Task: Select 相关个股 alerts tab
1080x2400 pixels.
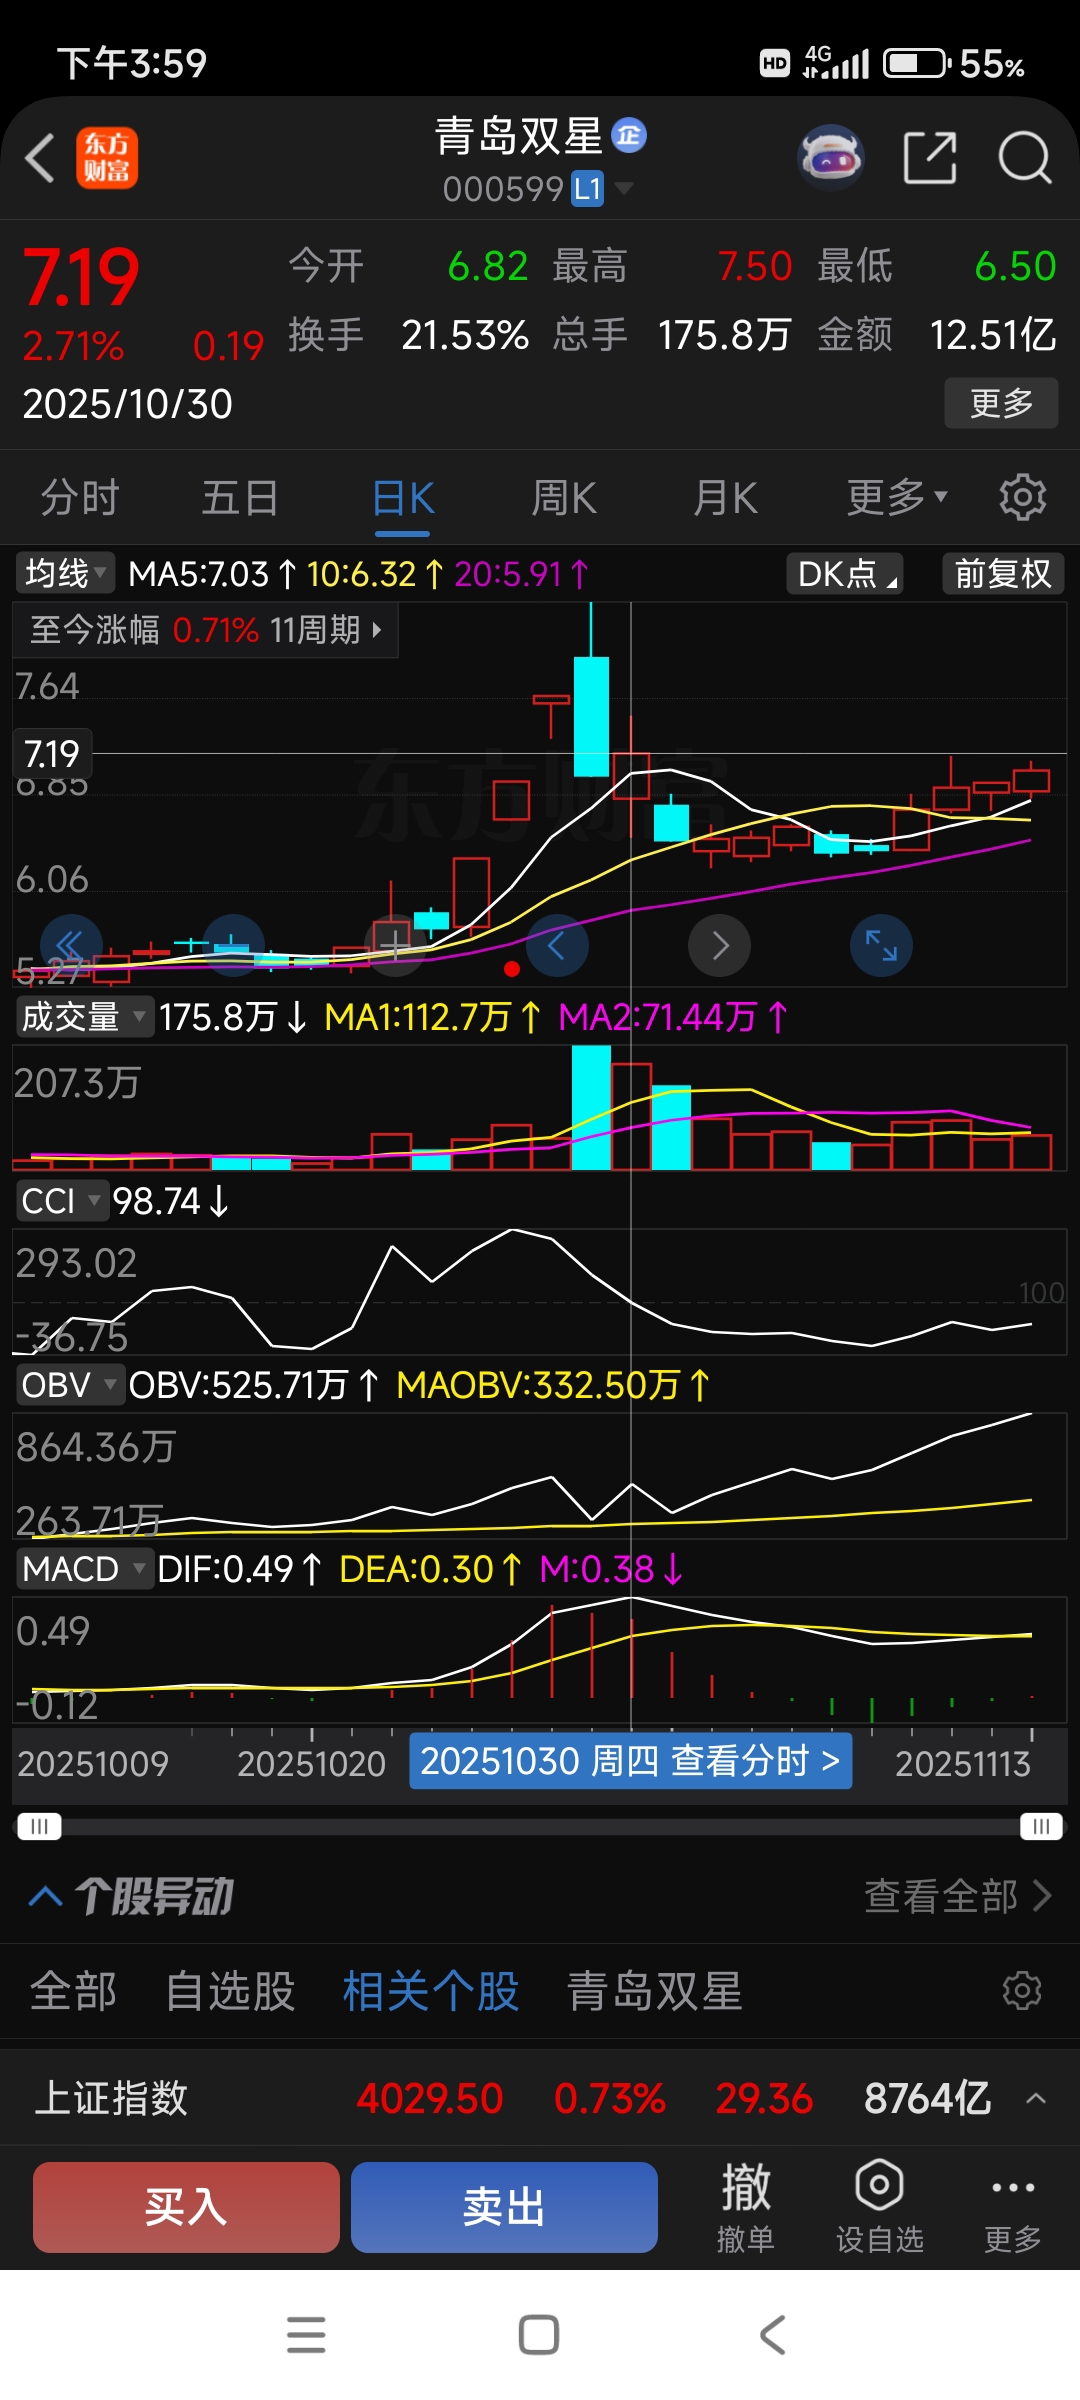Action: [431, 1990]
